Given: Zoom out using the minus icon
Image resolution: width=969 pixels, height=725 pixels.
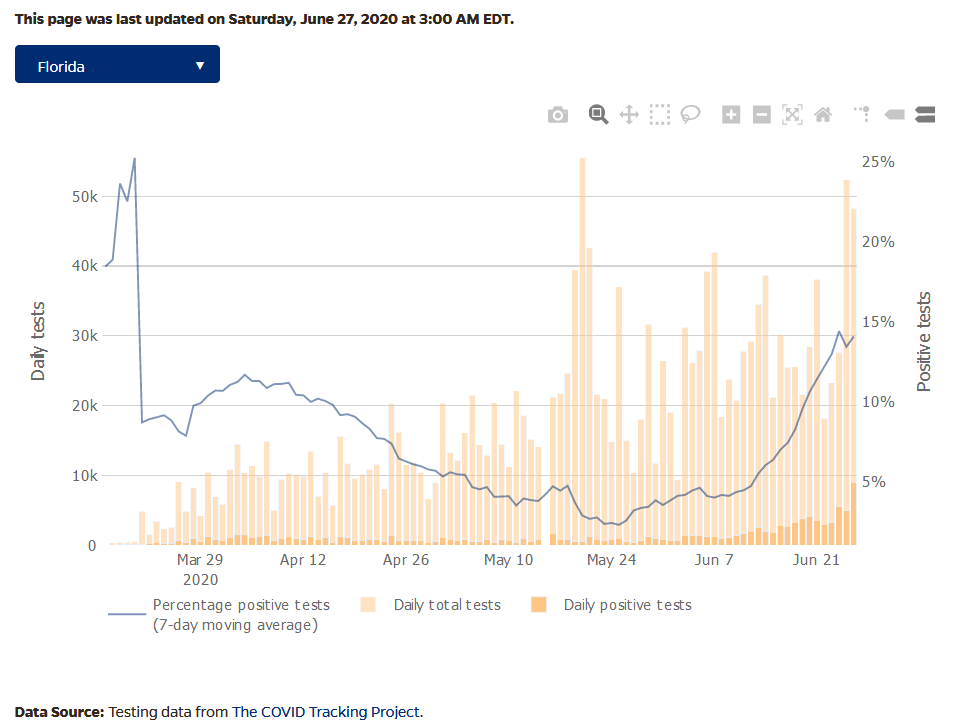Looking at the screenshot, I should tap(761, 115).
